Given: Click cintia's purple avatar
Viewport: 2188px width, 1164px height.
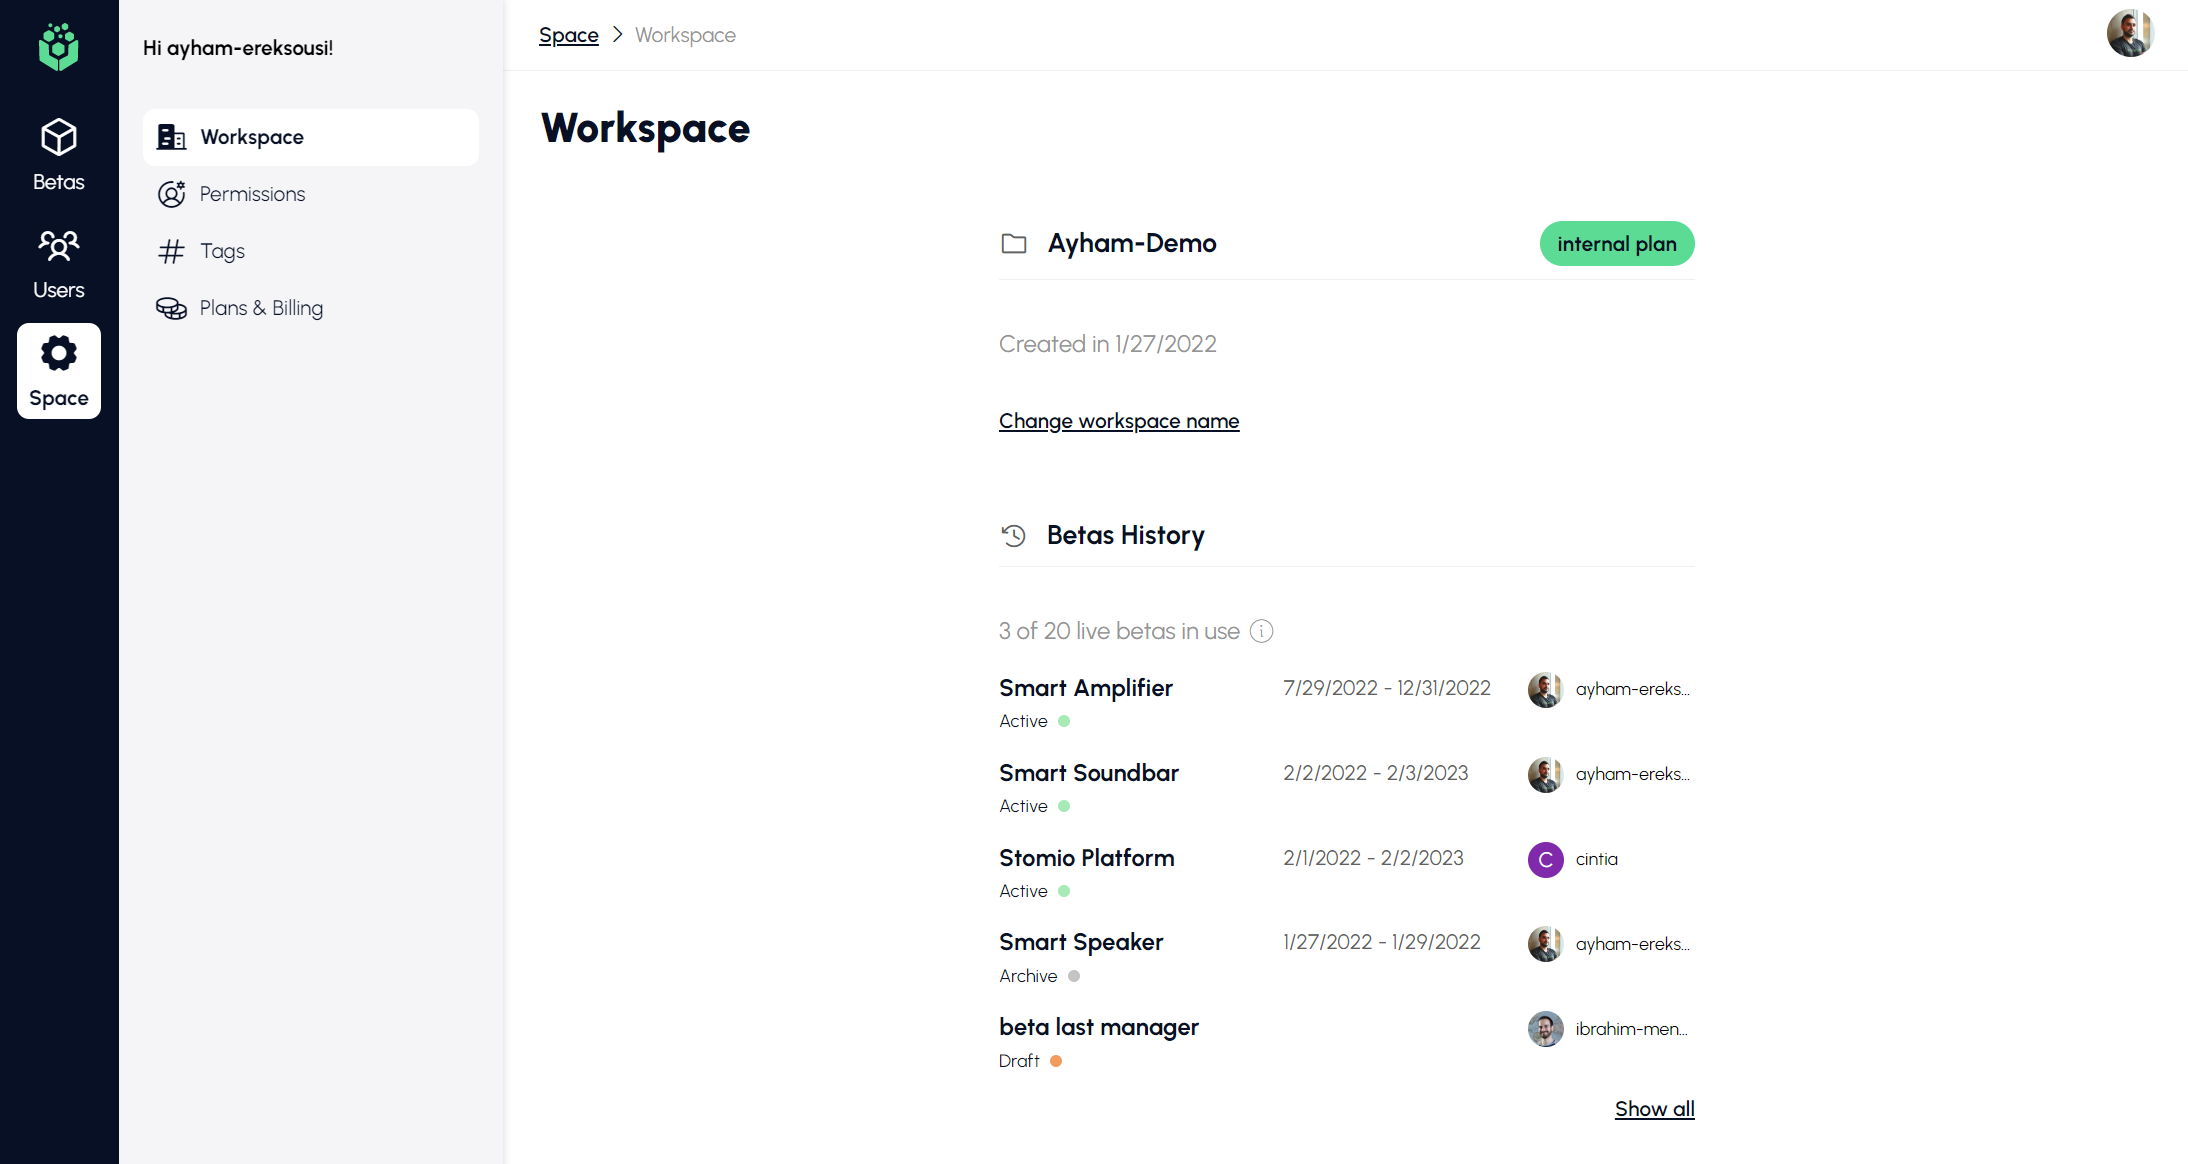Looking at the screenshot, I should click(1545, 859).
